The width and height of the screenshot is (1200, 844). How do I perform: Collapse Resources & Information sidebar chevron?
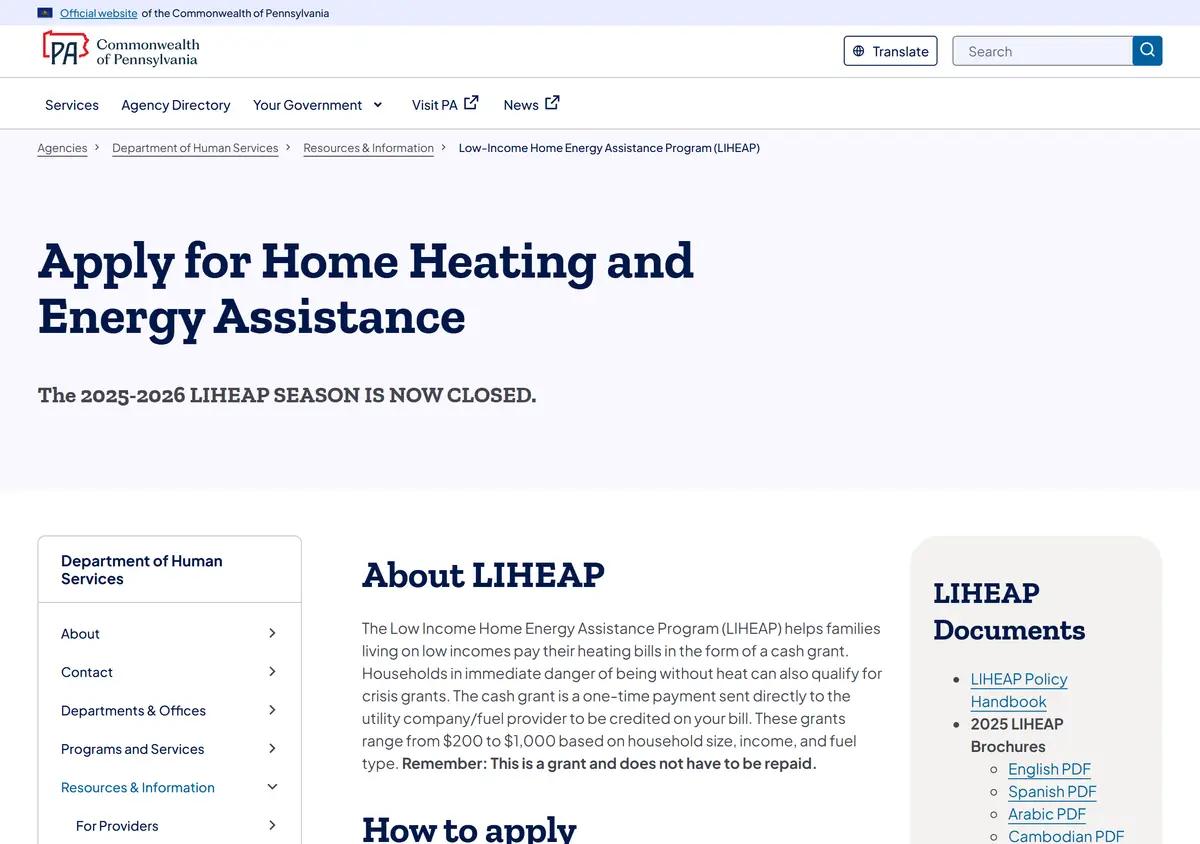tap(272, 787)
